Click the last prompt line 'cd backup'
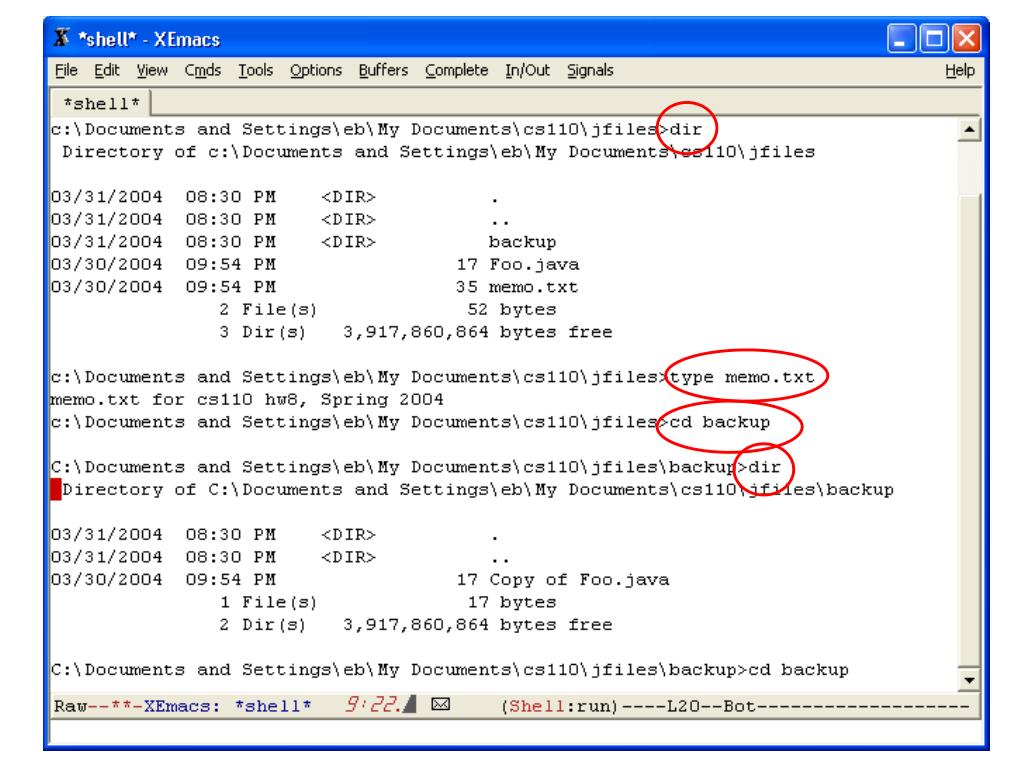 click(x=799, y=670)
